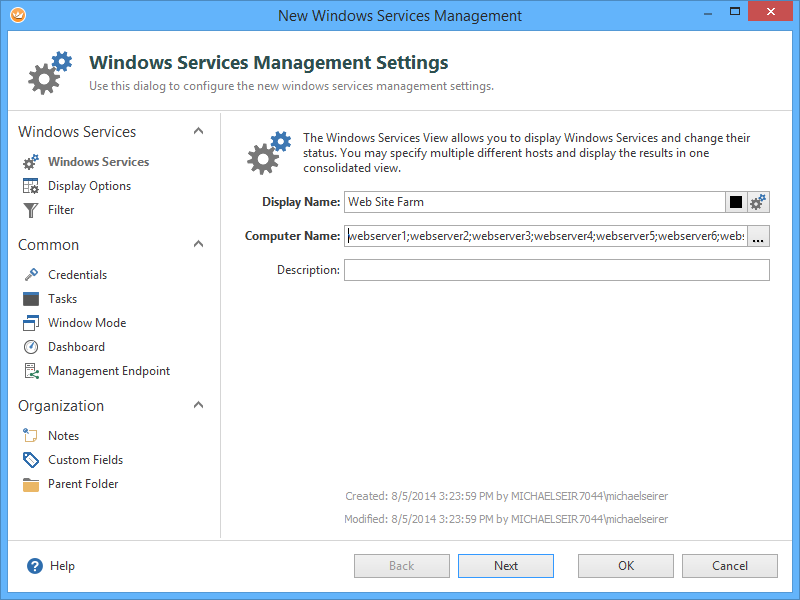Select Parent Folder in sidebar
This screenshot has width=800, height=600.
(83, 484)
